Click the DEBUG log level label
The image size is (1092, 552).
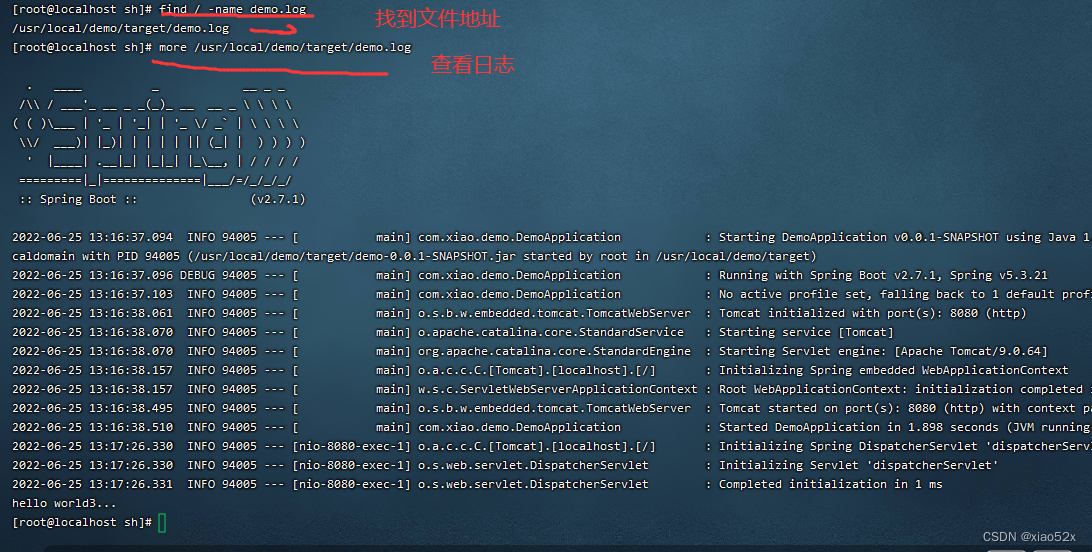coord(197,275)
